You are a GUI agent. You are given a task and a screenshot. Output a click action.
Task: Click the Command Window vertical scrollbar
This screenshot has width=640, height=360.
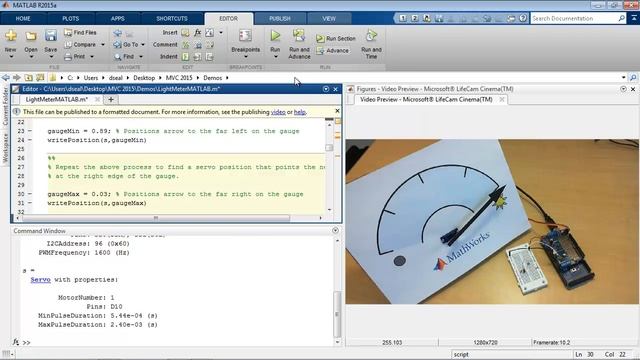click(337, 313)
